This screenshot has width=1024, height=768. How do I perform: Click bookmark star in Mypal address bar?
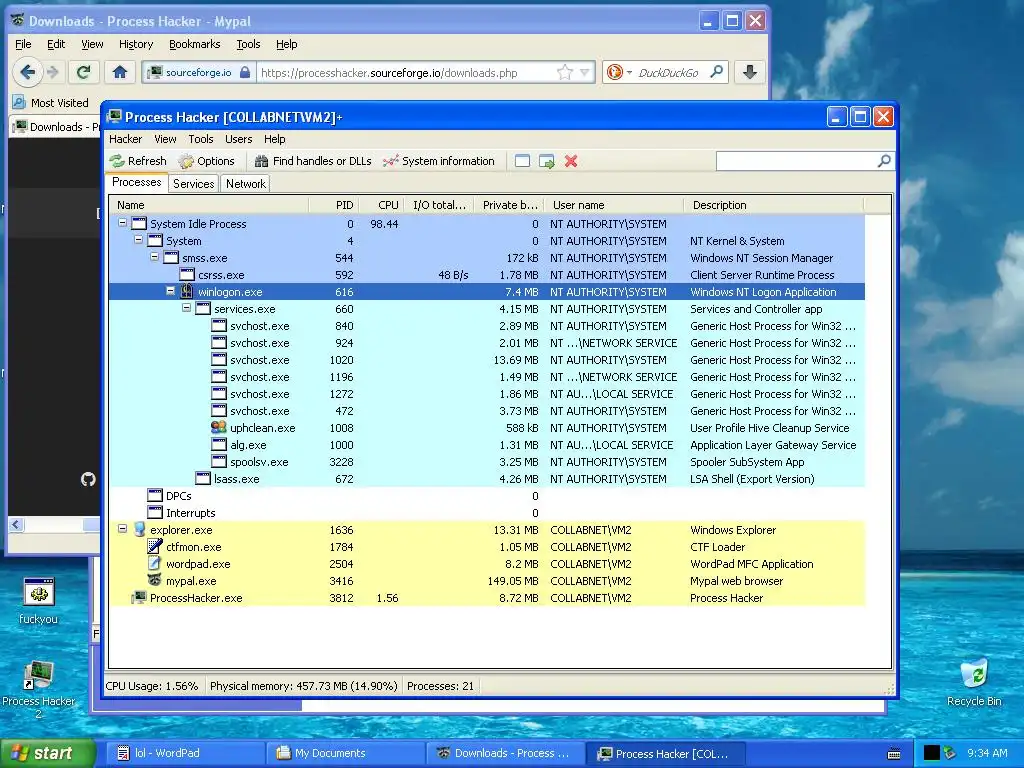[x=565, y=72]
